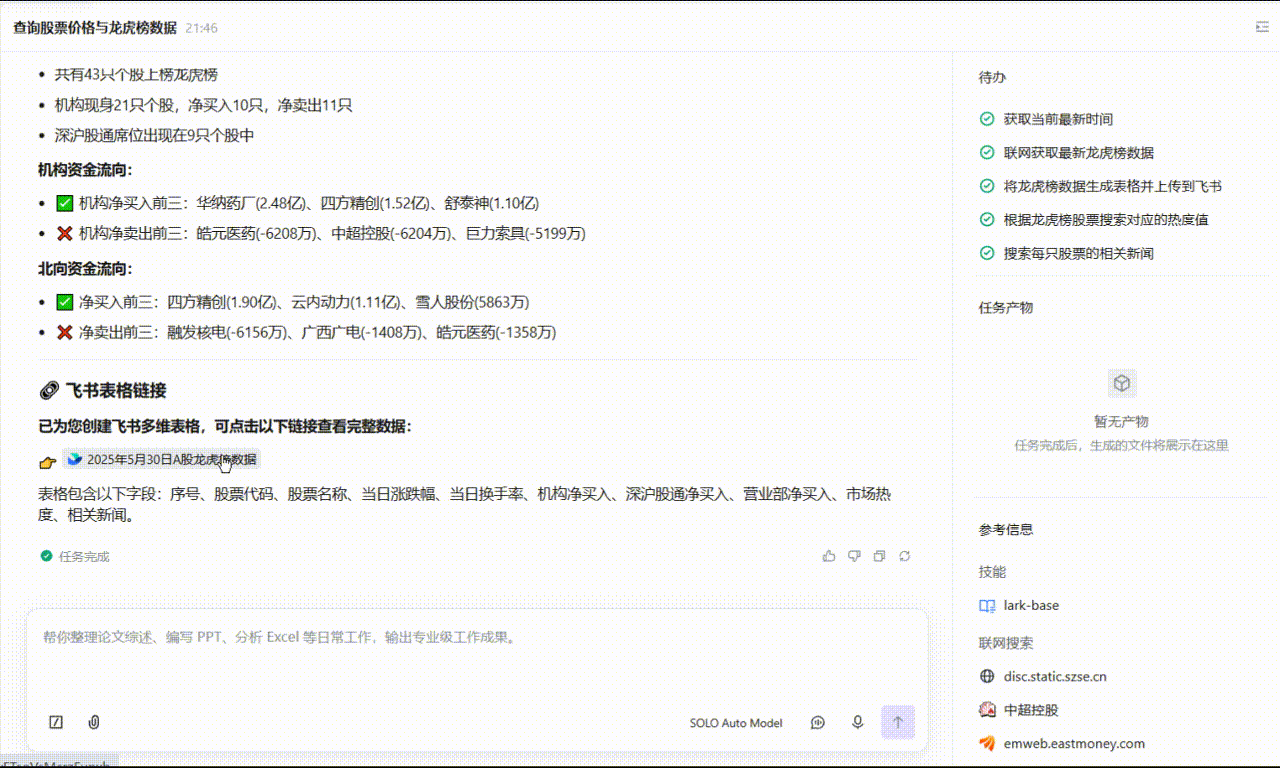Click the 参考信息 section heading
The image size is (1280, 768).
coord(1006,530)
